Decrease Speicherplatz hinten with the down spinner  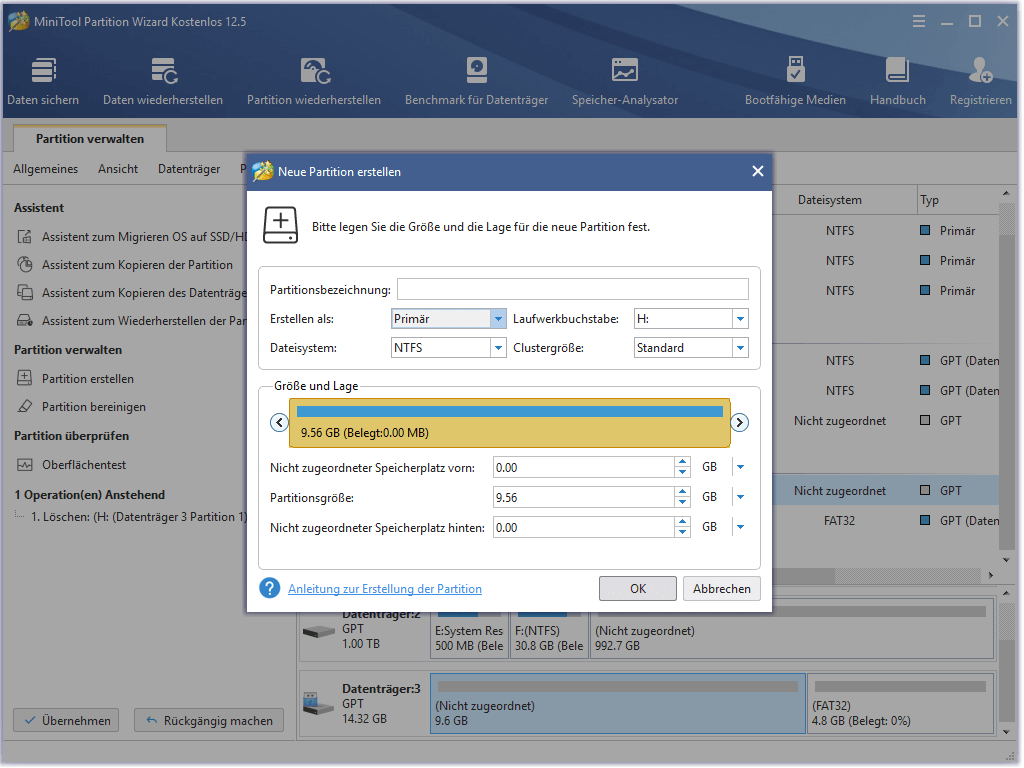coord(682,532)
